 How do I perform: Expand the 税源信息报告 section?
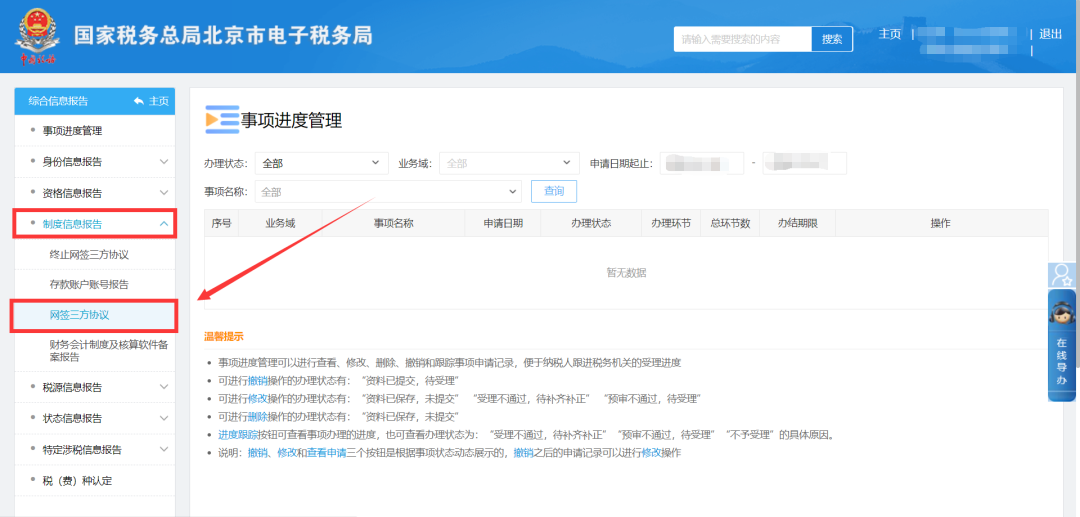[95, 387]
